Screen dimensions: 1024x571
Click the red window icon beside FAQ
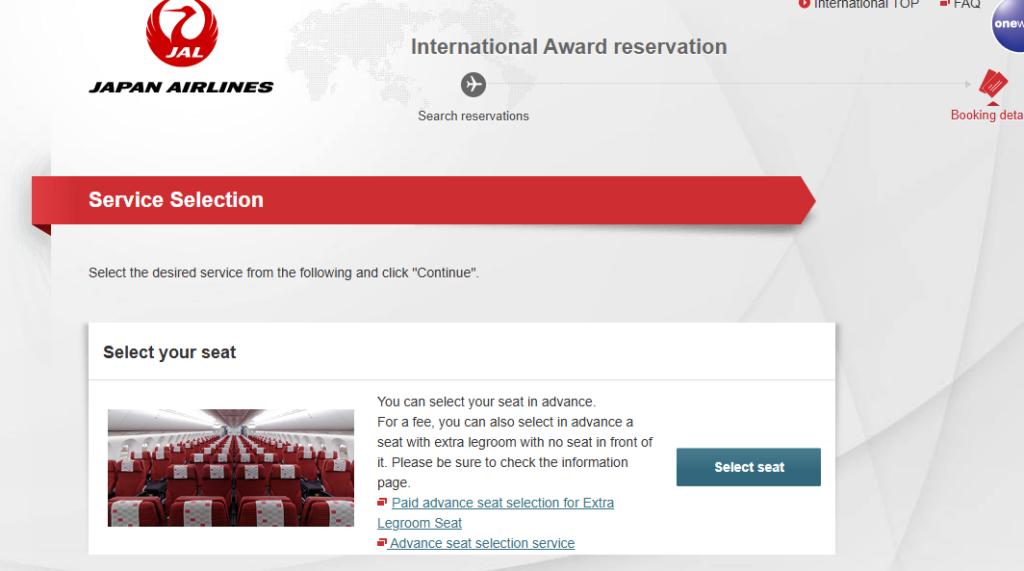(944, 4)
